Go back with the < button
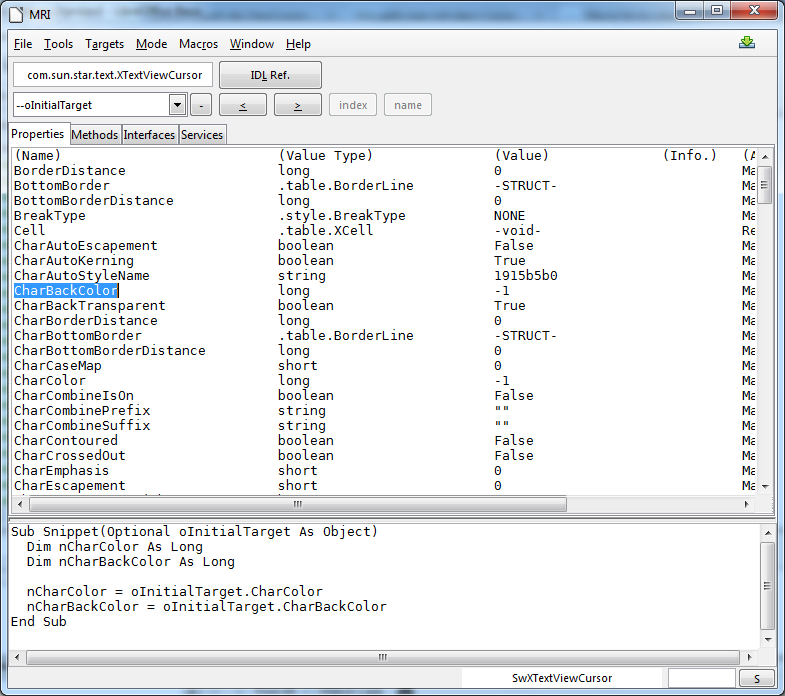The height and width of the screenshot is (696, 785). coord(243,105)
